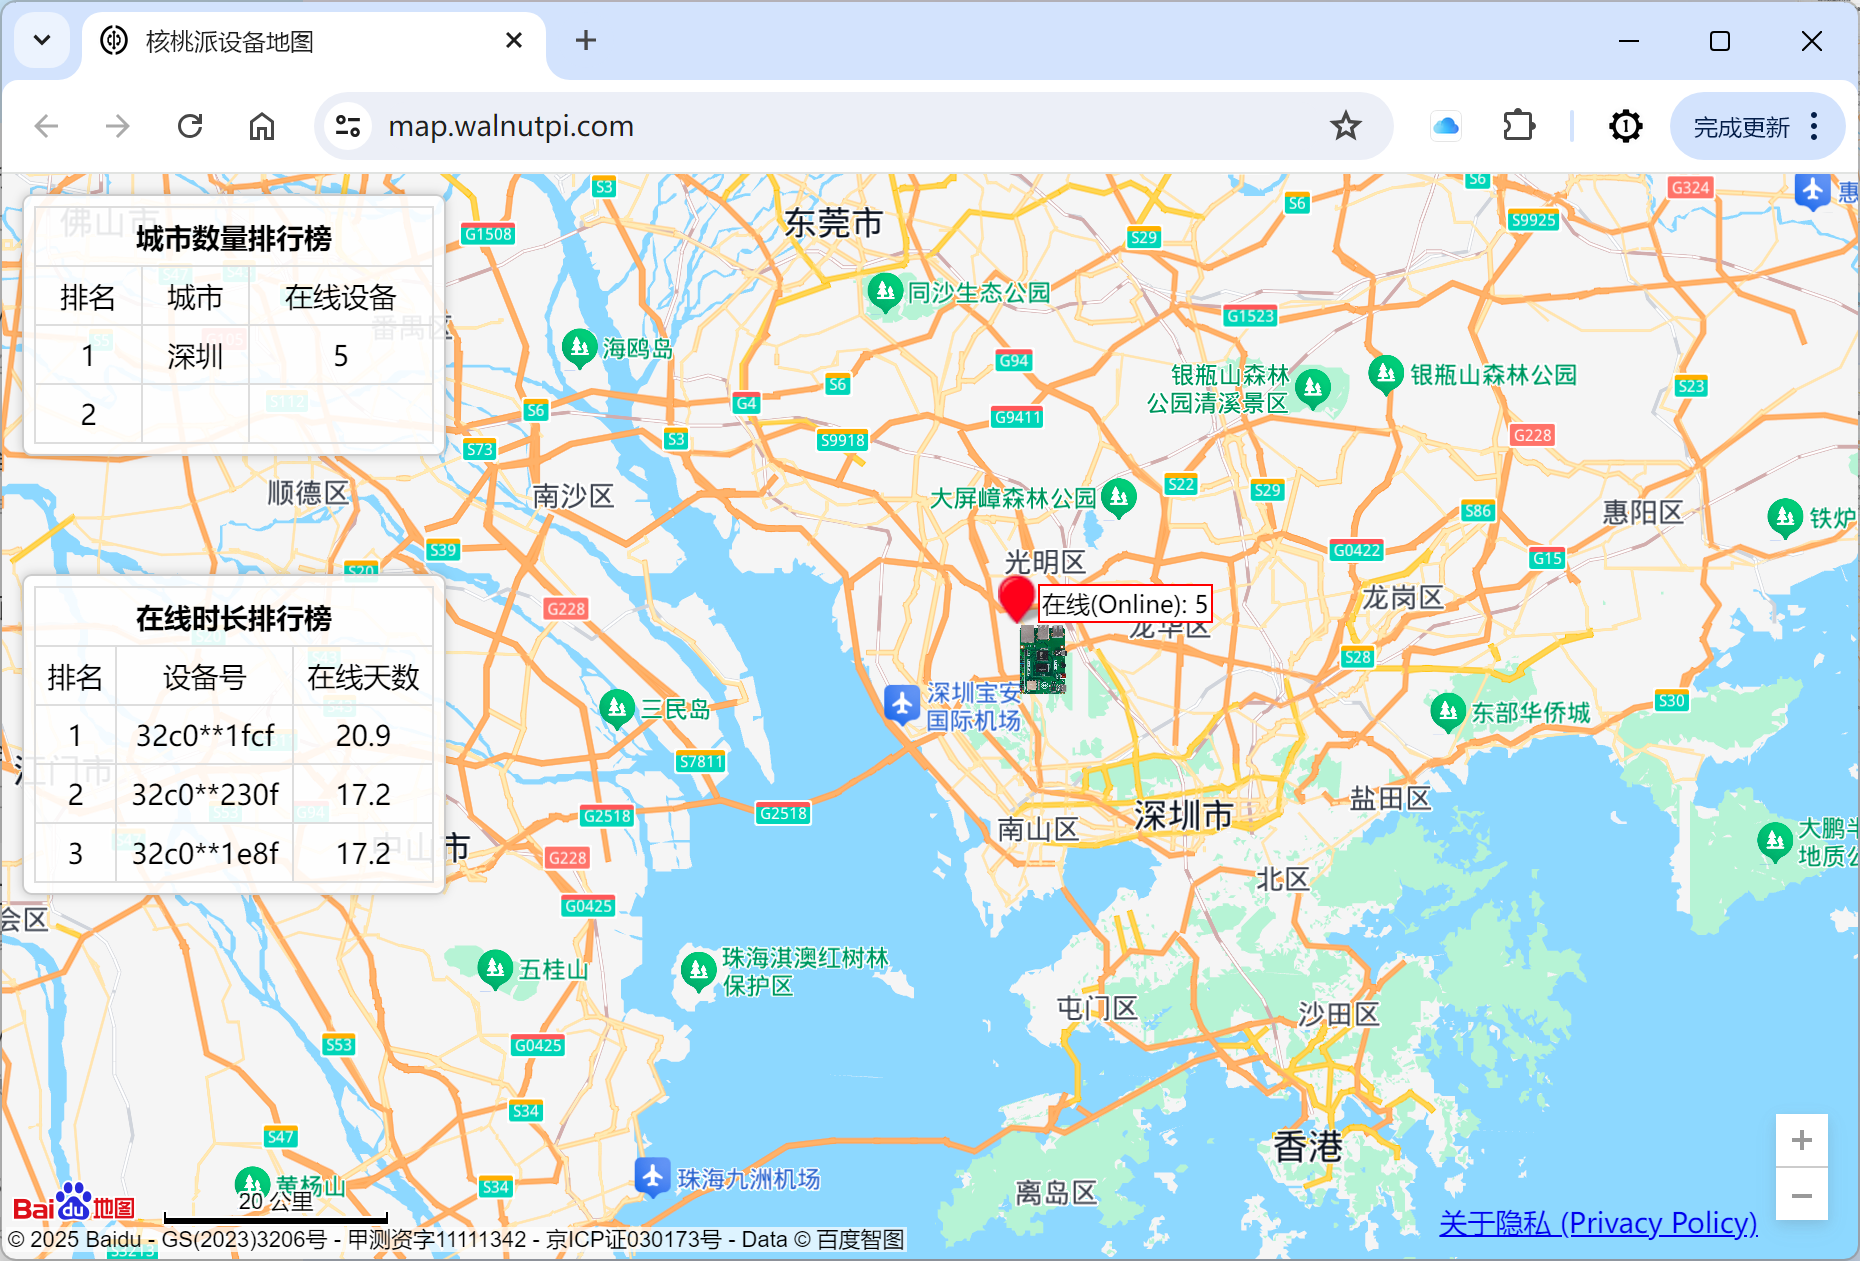This screenshot has height=1261, width=1860.
Task: Click the 离岛区 district label
Action: click(x=1056, y=1192)
